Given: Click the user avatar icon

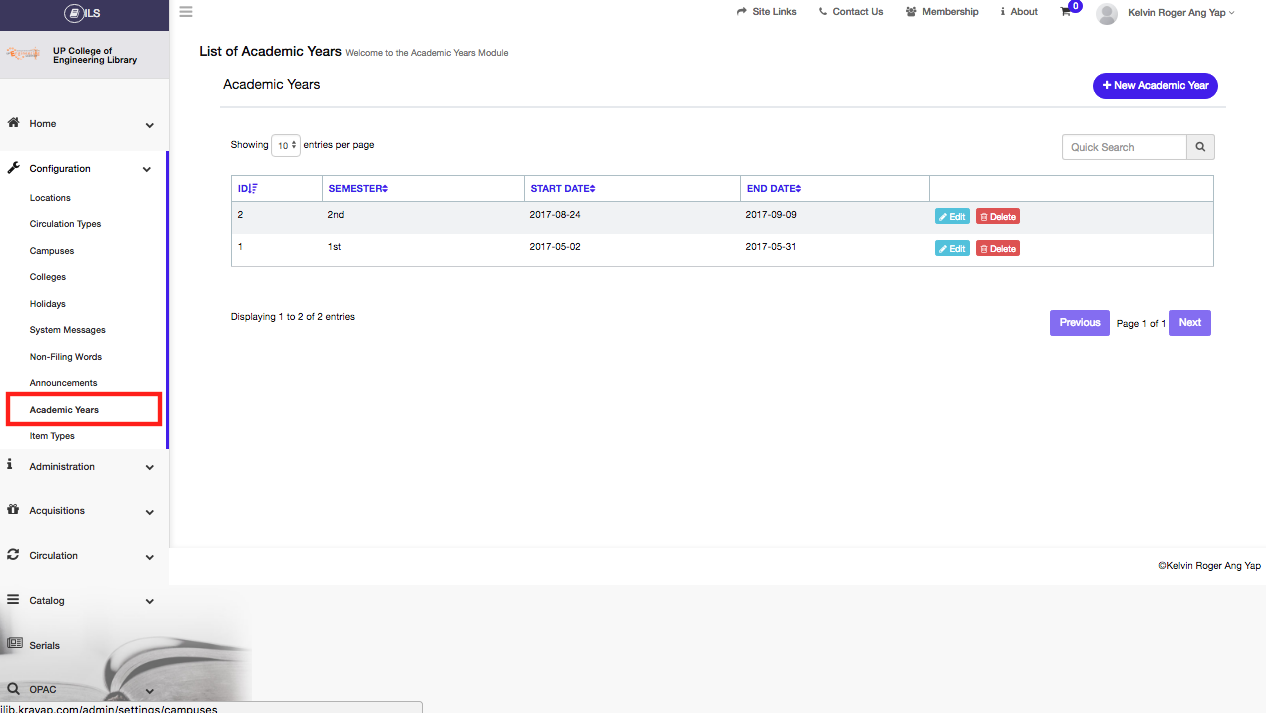Looking at the screenshot, I should point(1106,13).
